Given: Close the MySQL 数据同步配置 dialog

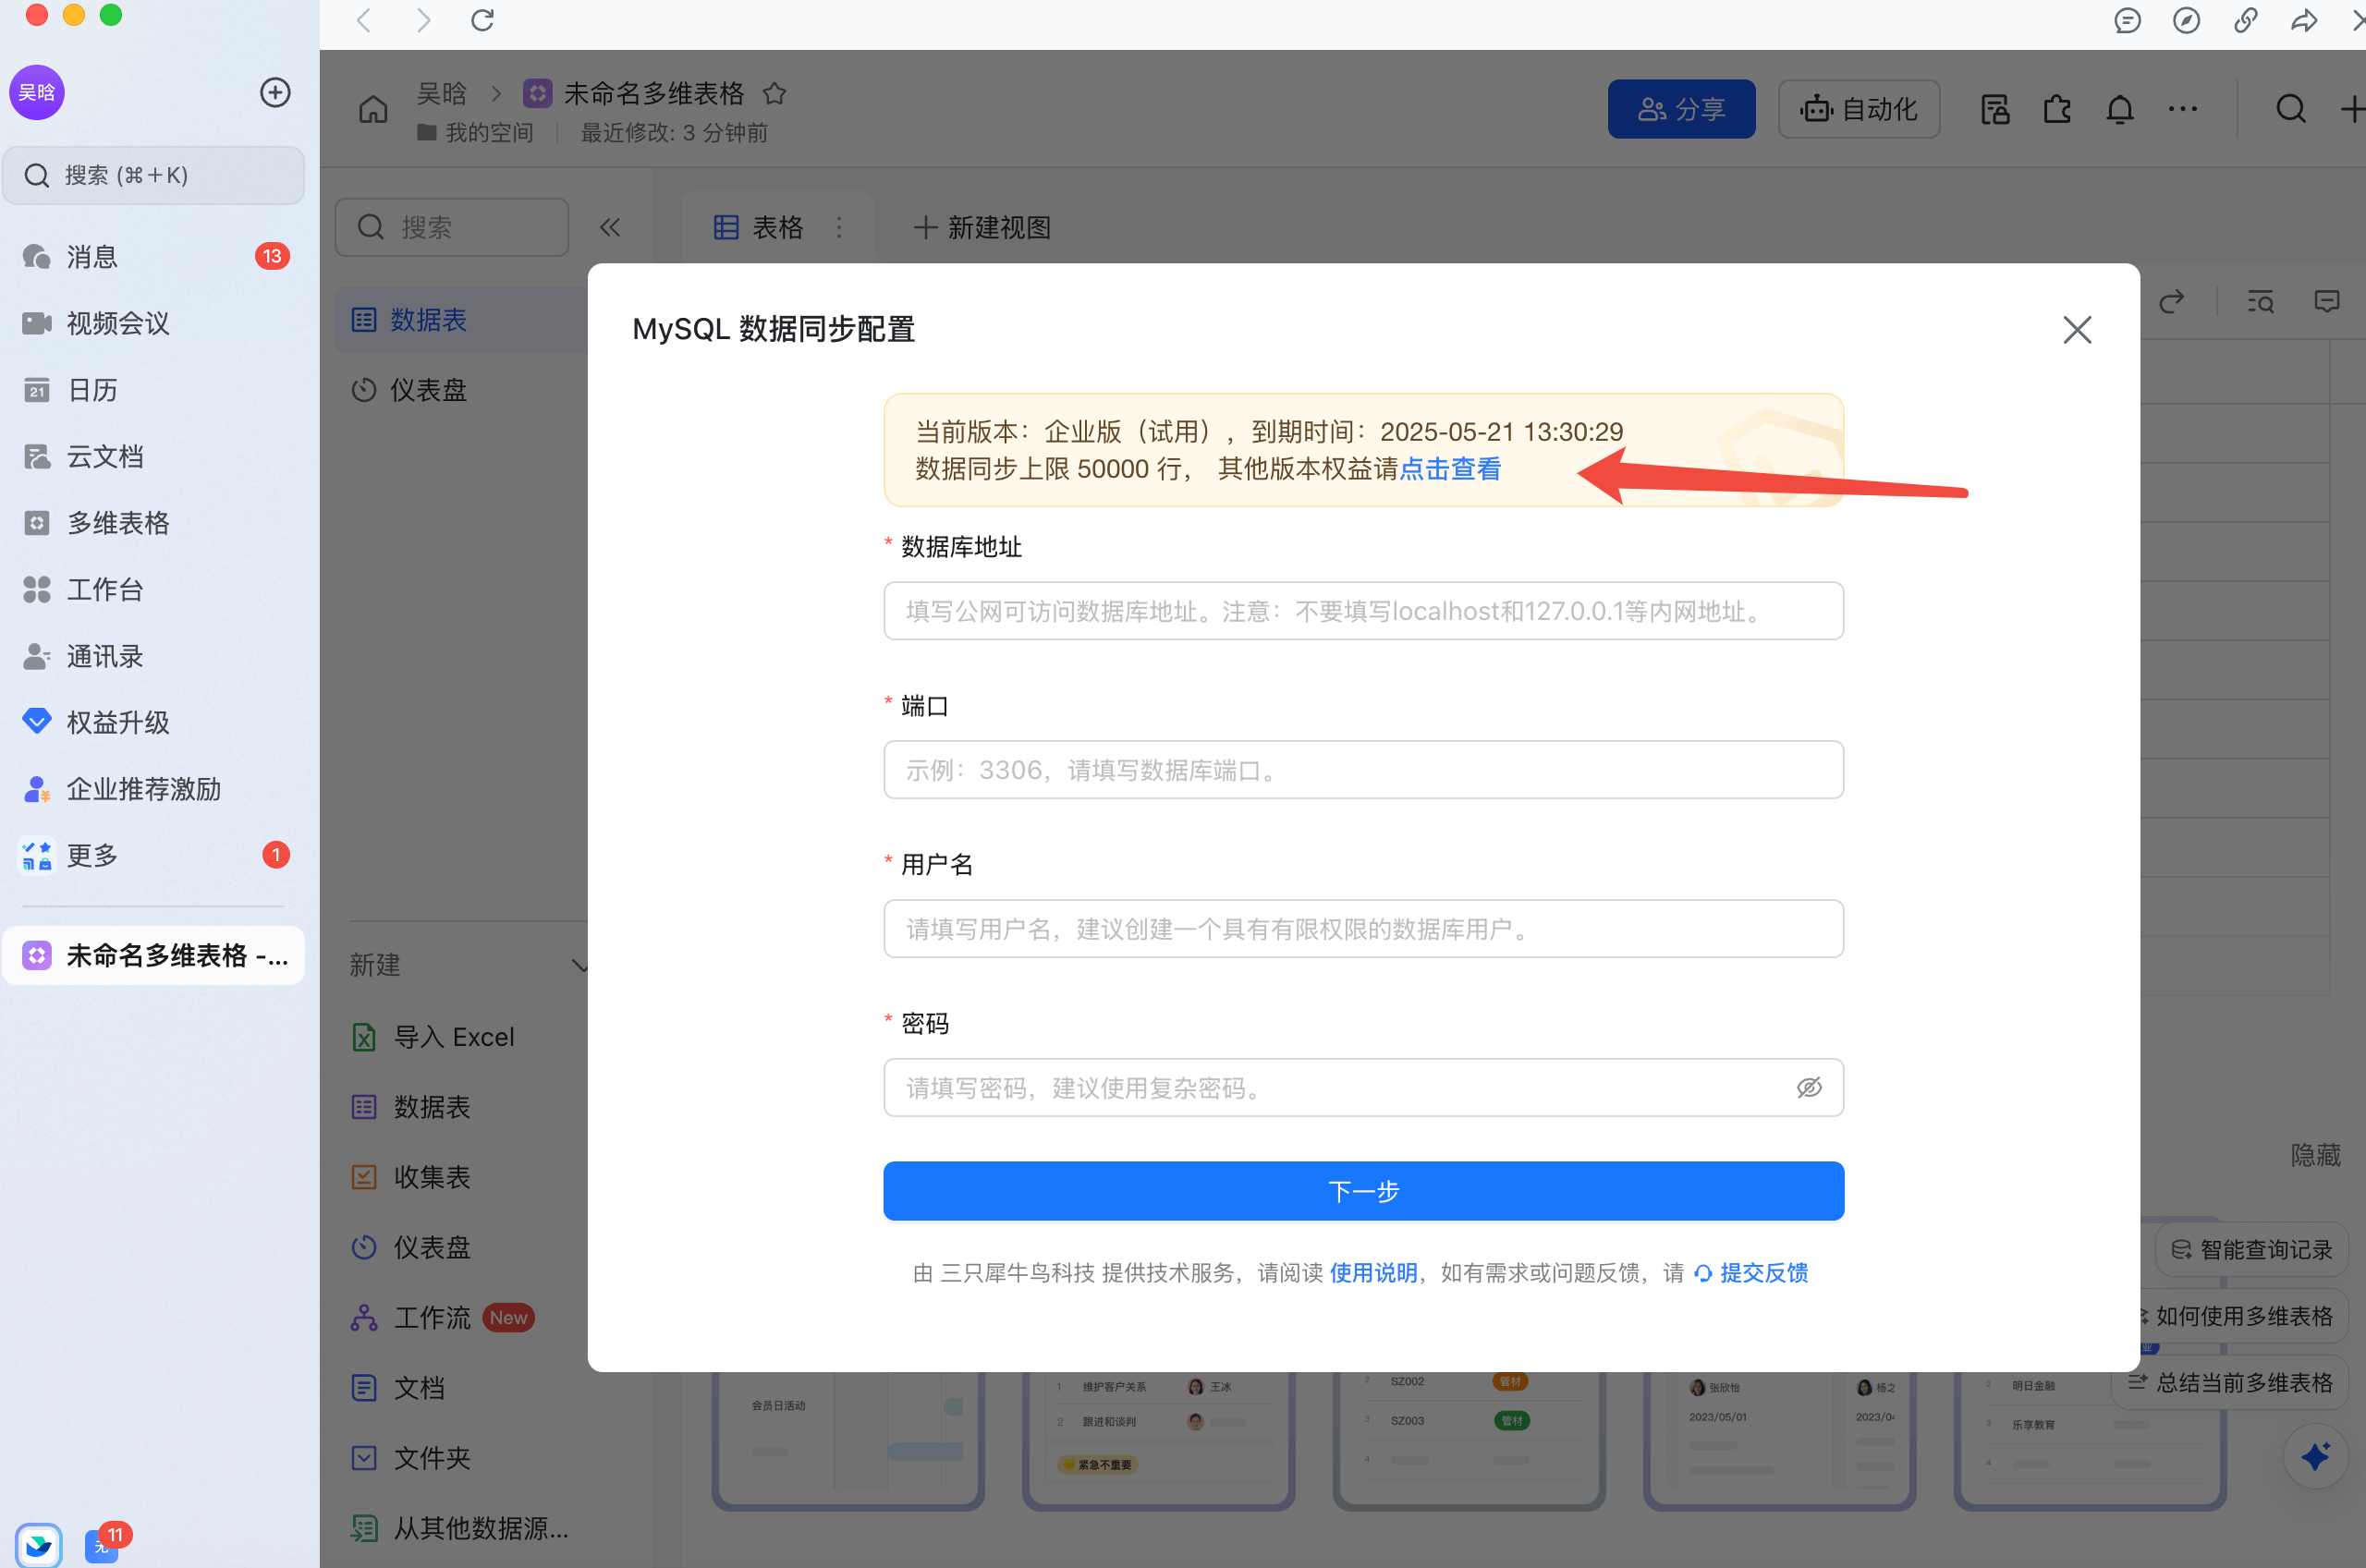Looking at the screenshot, I should click(2076, 330).
